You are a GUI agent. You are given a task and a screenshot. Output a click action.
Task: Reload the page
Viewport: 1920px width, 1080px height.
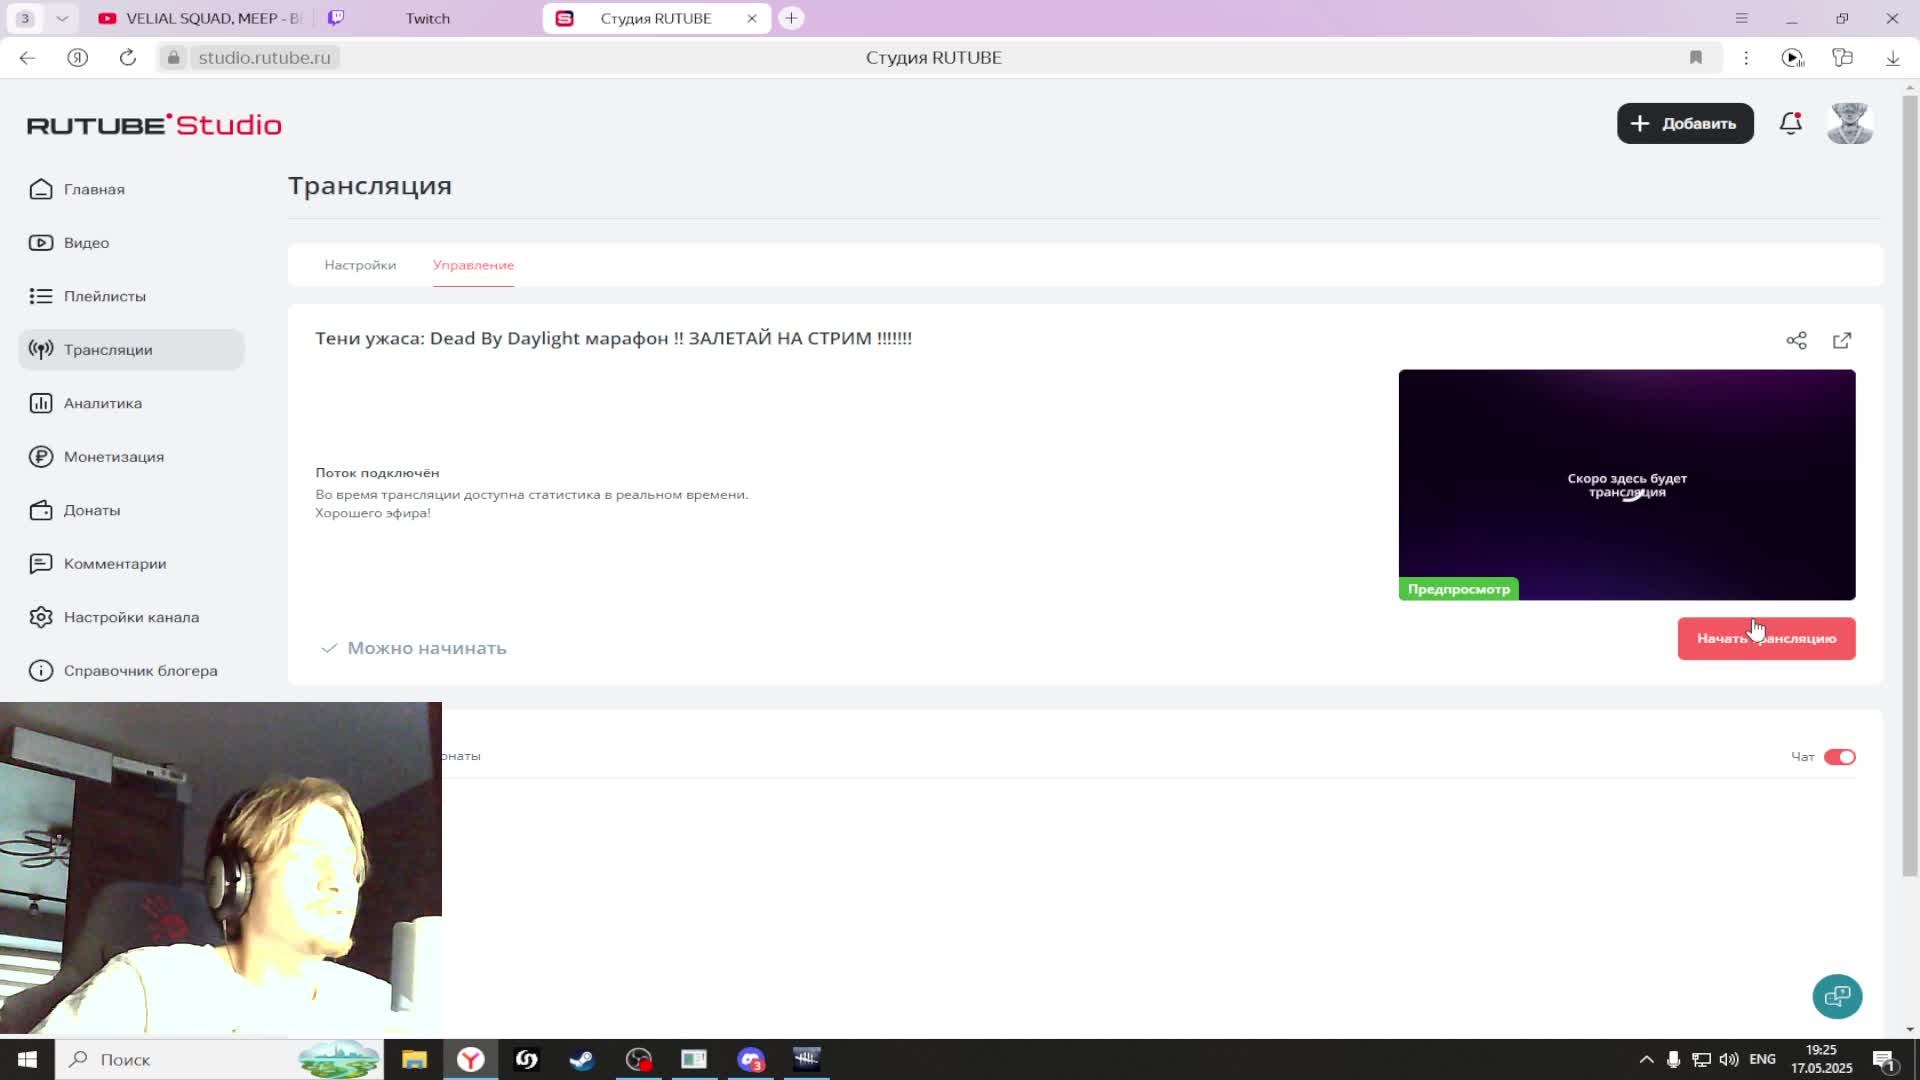tap(128, 58)
